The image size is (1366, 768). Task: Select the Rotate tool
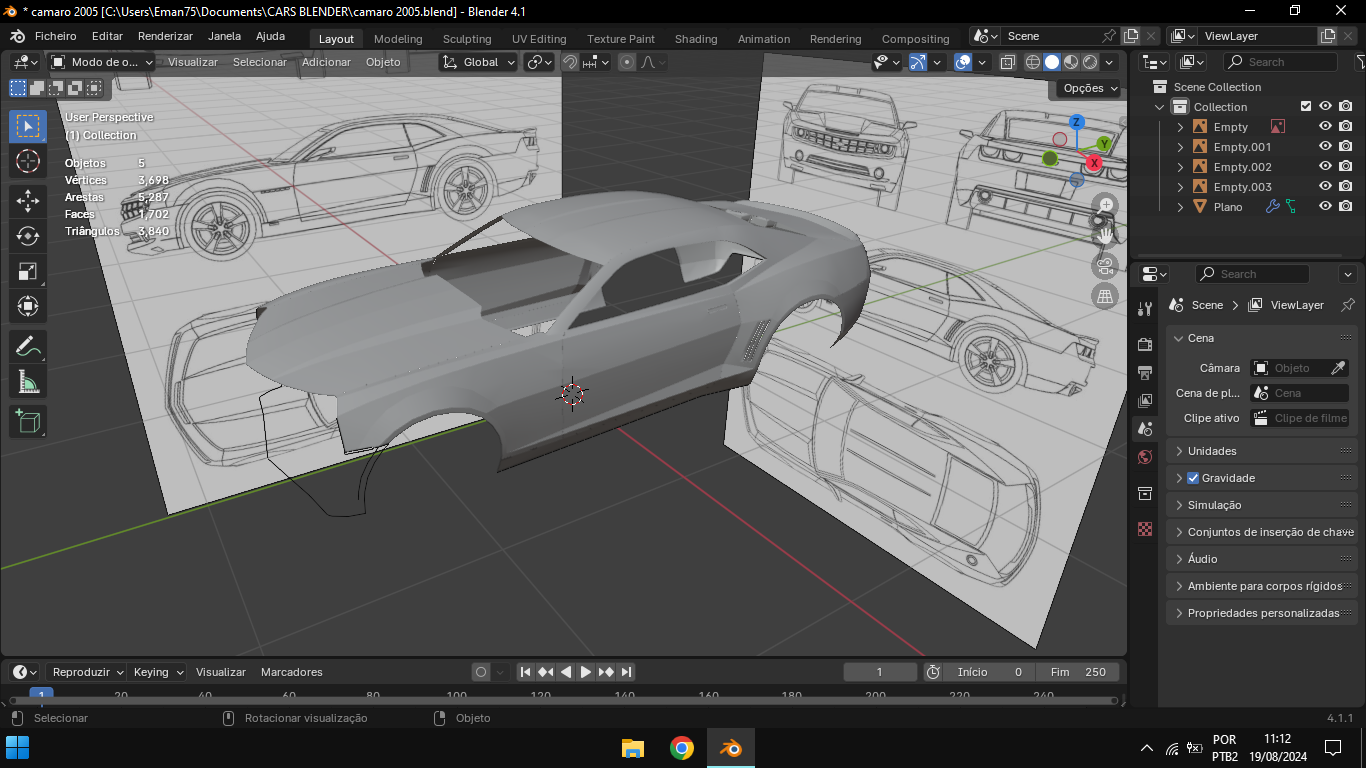pos(28,236)
